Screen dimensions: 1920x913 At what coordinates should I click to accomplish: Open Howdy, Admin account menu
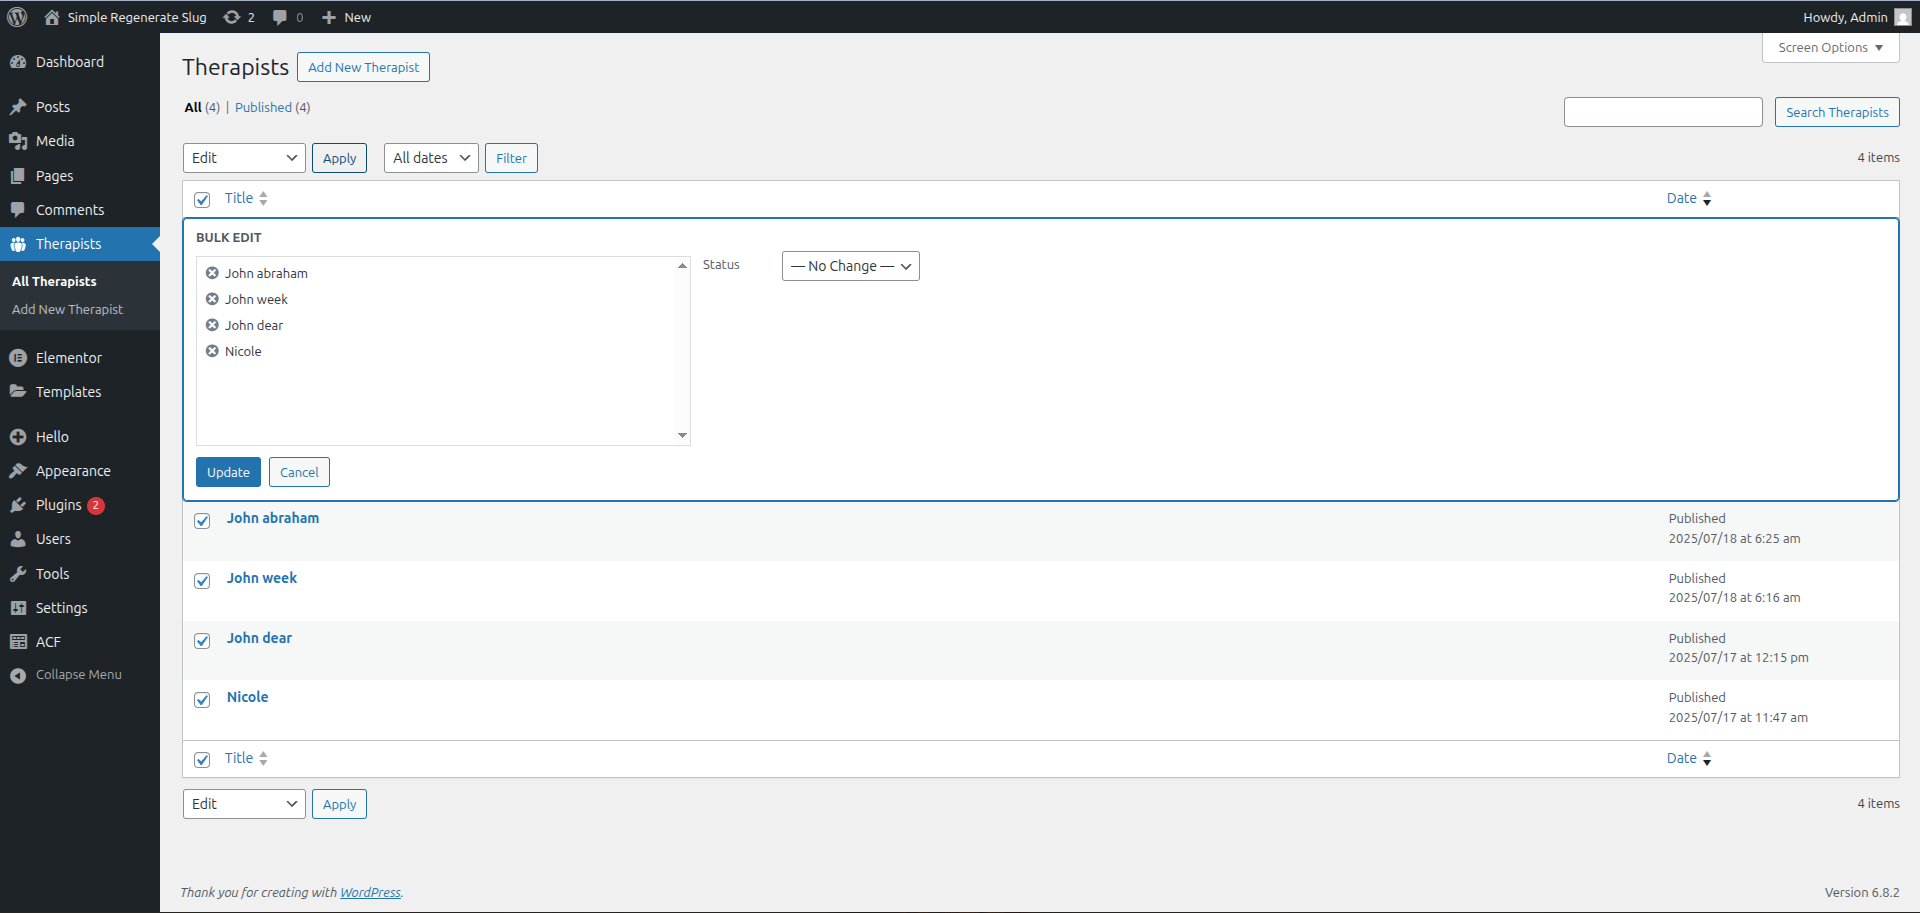[x=1856, y=17]
